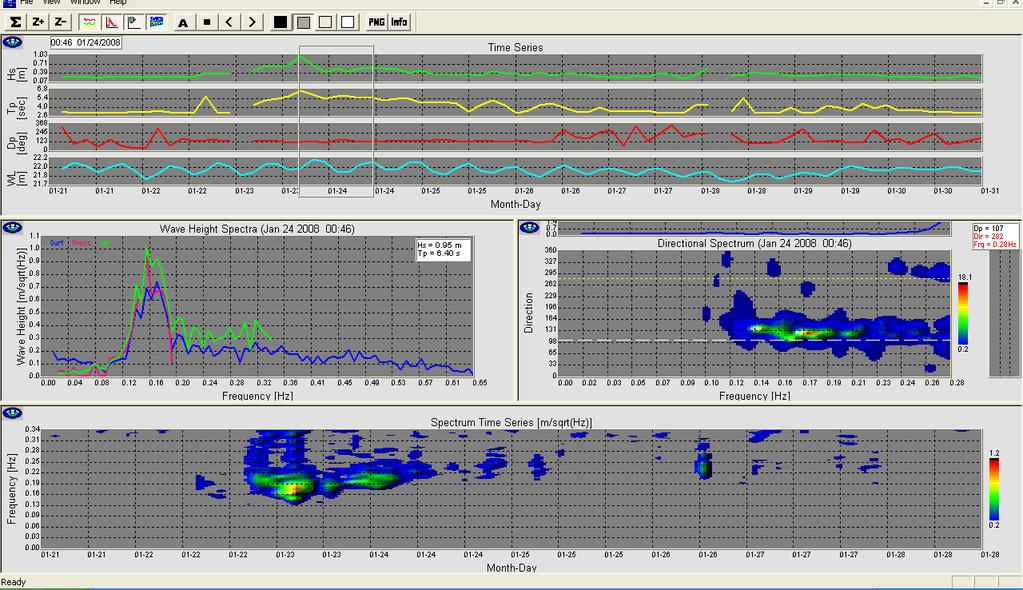The image size is (1023, 590).
Task: Click the Wave Height [m/sqrt(Hz)] axis label
Action: [x=22, y=306]
